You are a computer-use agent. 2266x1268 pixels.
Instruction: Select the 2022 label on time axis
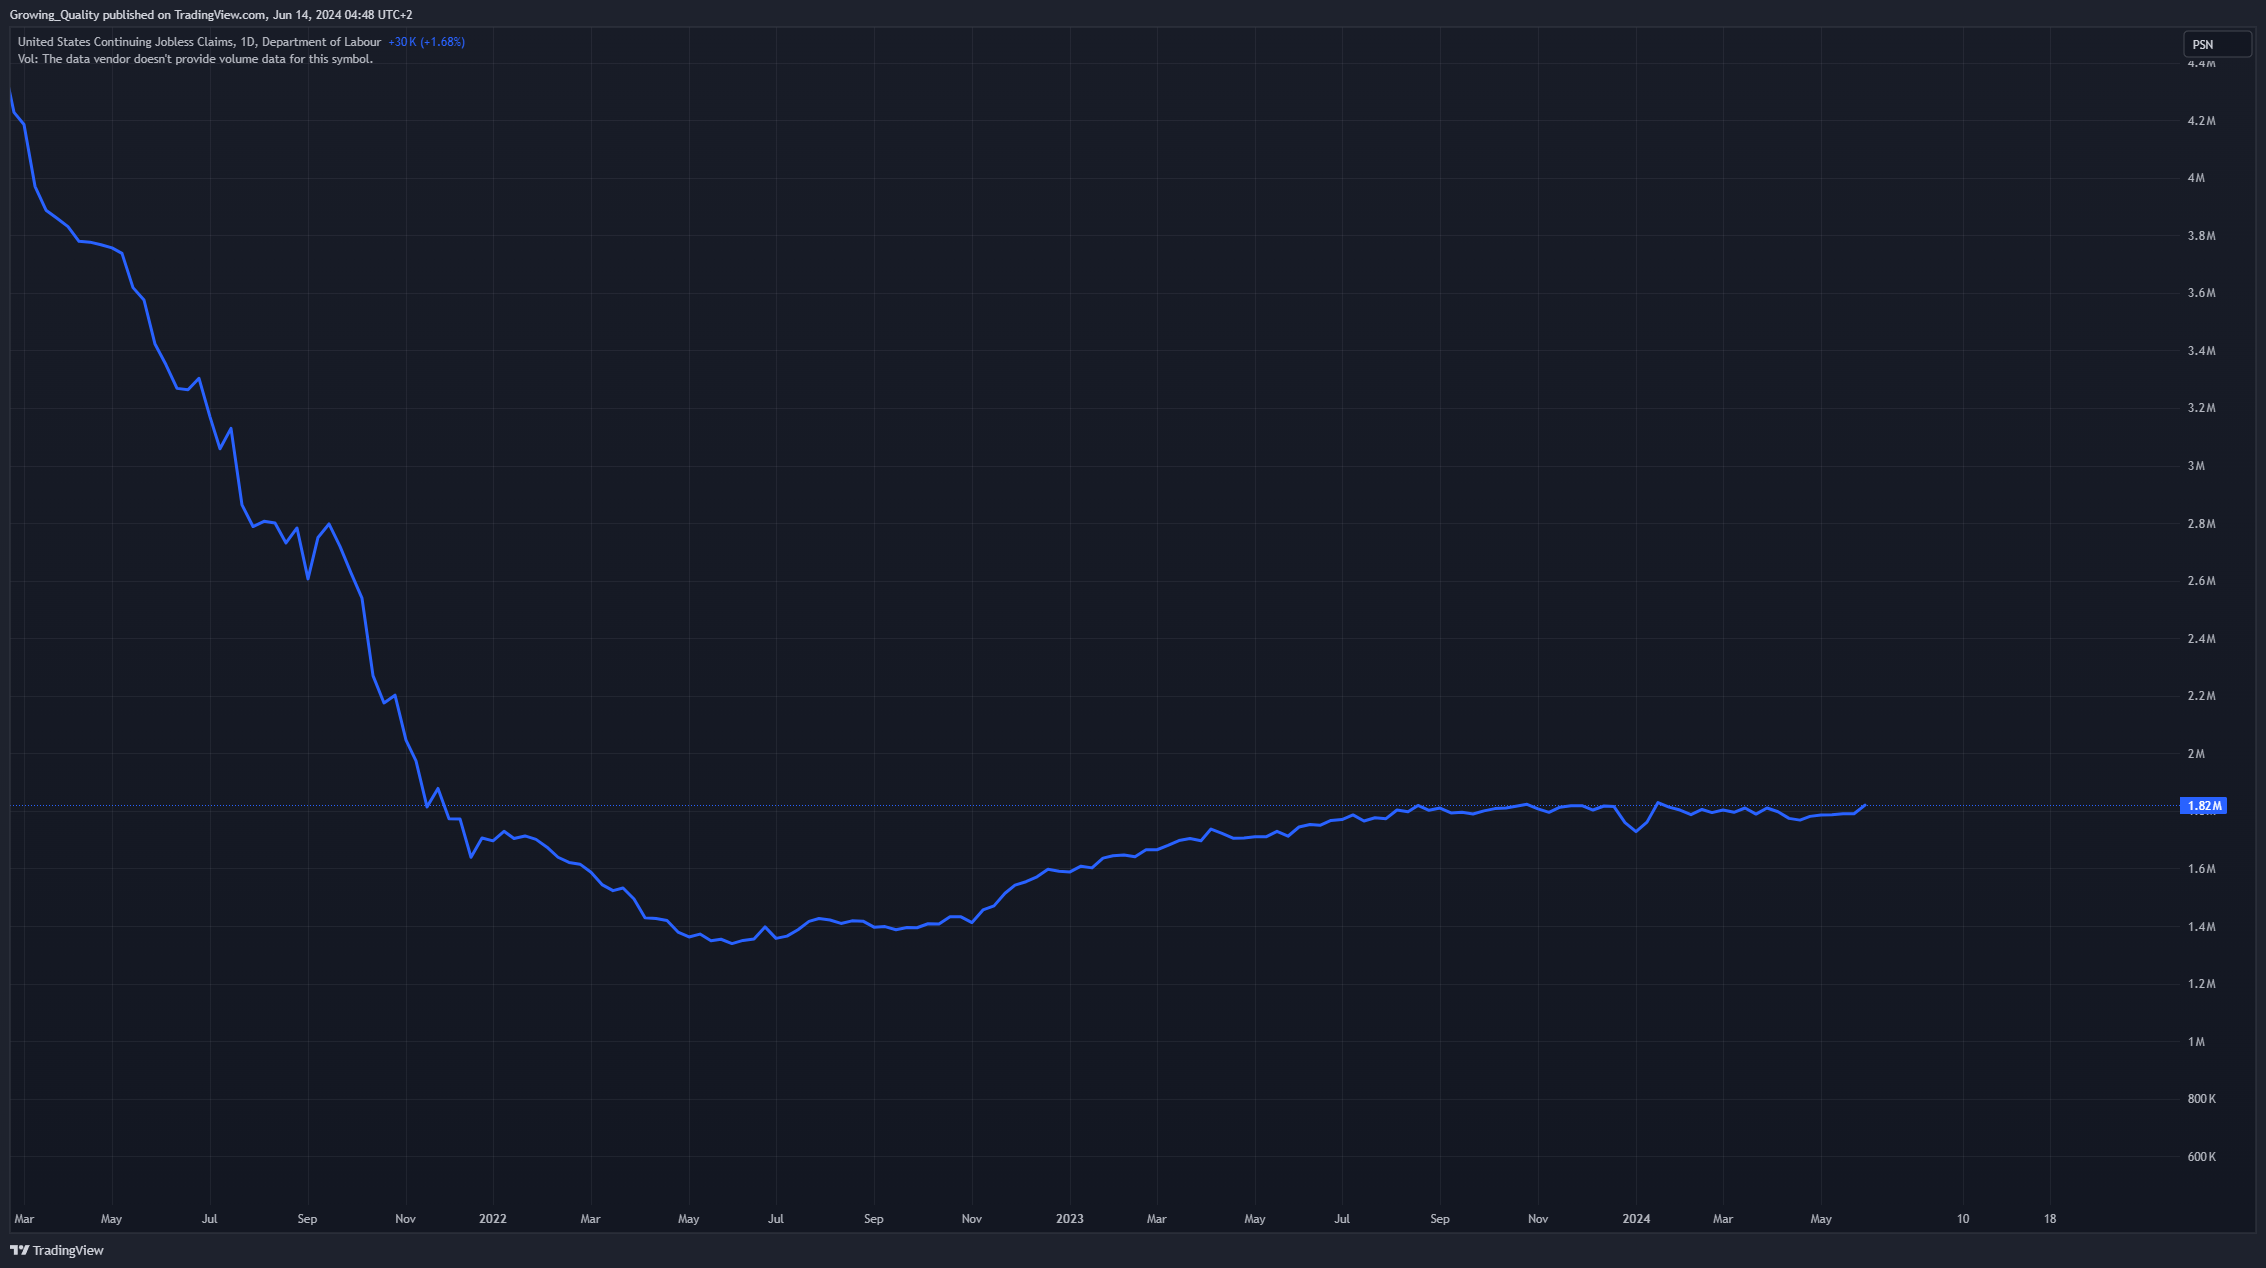pos(492,1219)
